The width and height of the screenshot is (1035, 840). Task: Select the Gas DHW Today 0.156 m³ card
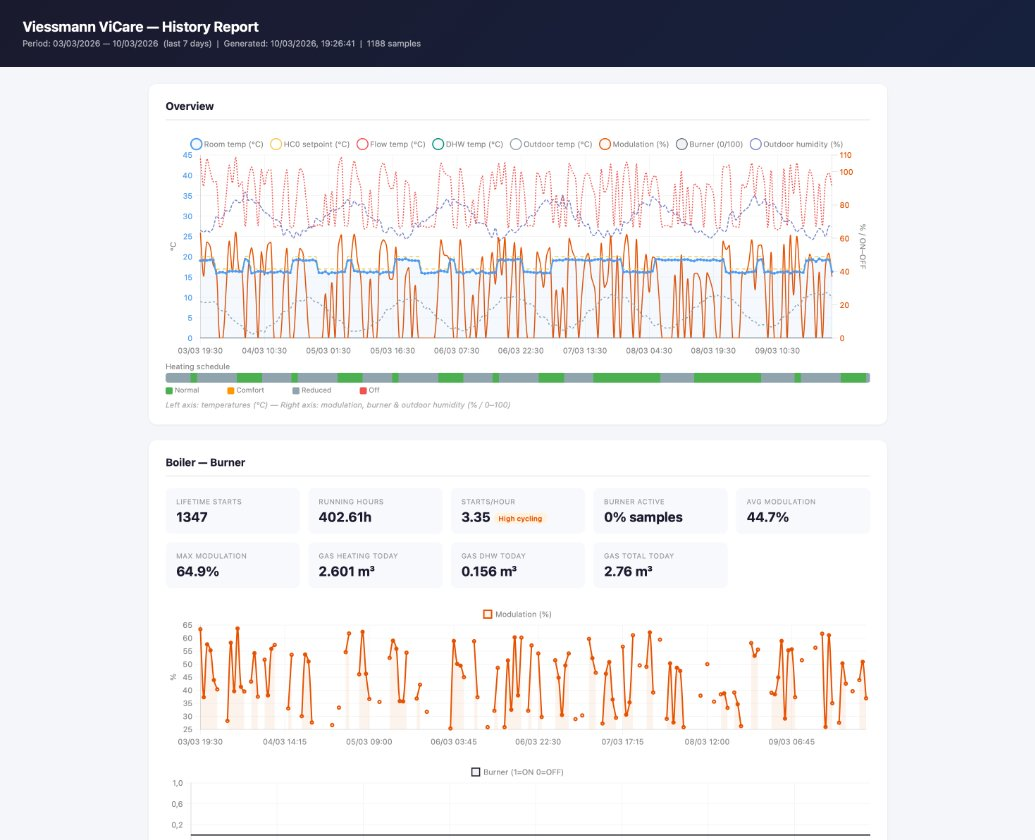pyautogui.click(x=518, y=565)
